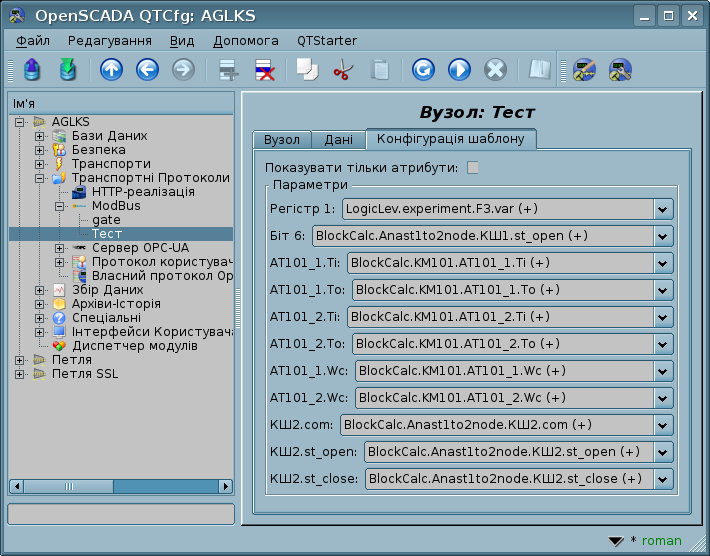
Task: Click the scissors cut icon
Action: [343, 70]
